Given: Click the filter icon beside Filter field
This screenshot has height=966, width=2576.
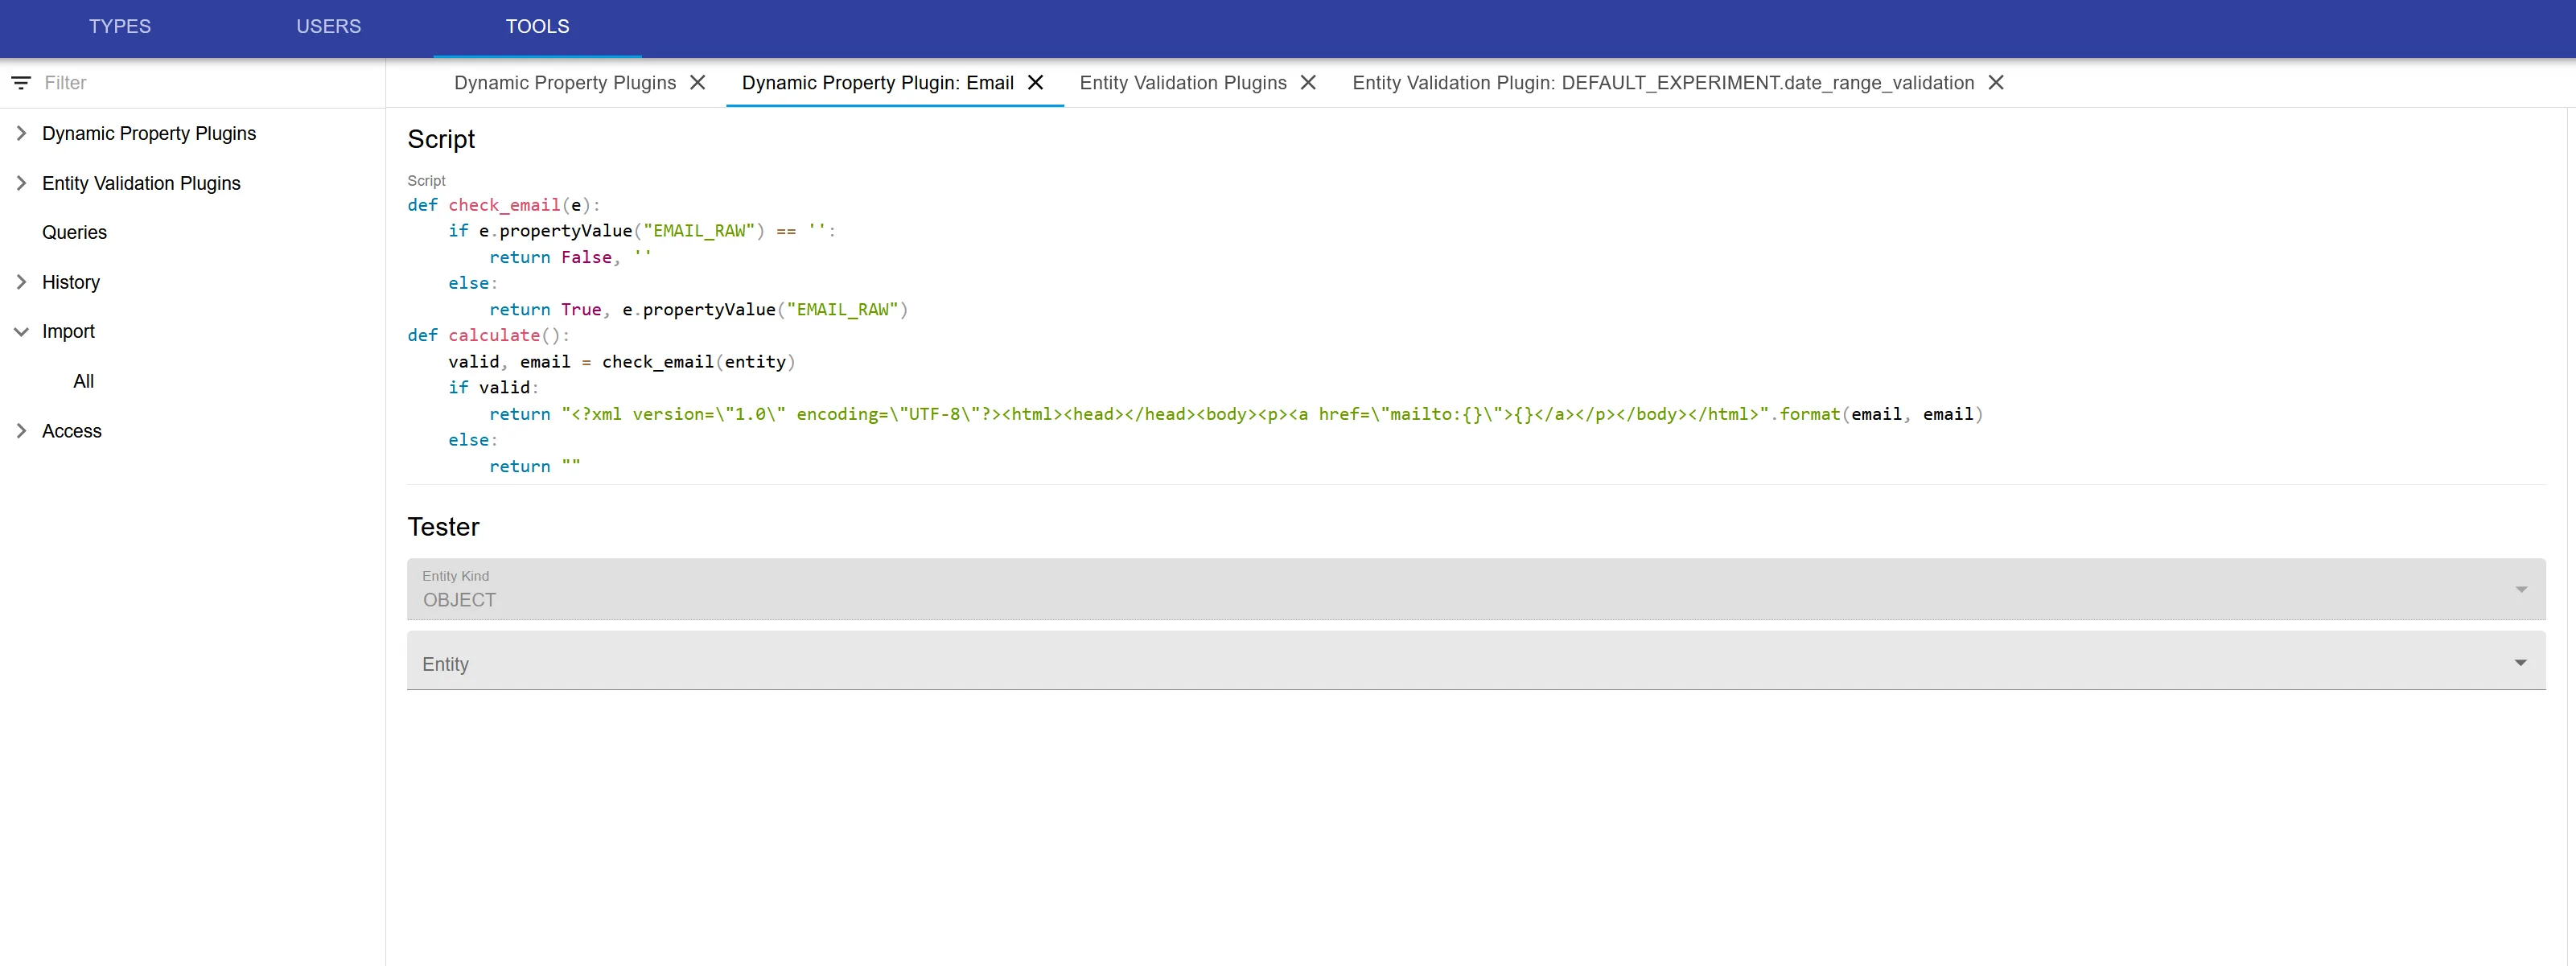Looking at the screenshot, I should pyautogui.click(x=21, y=83).
